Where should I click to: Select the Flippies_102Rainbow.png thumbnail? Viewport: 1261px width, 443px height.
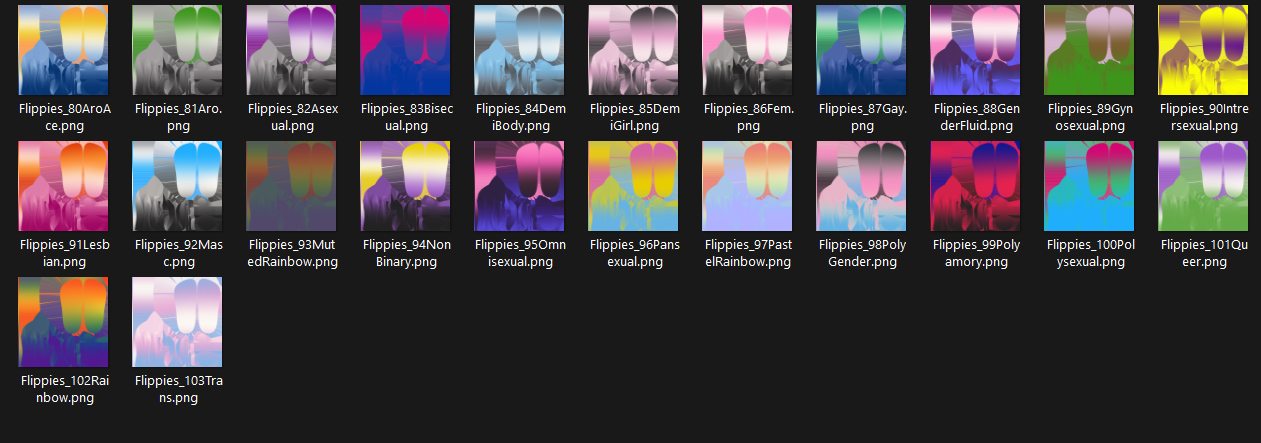64,322
